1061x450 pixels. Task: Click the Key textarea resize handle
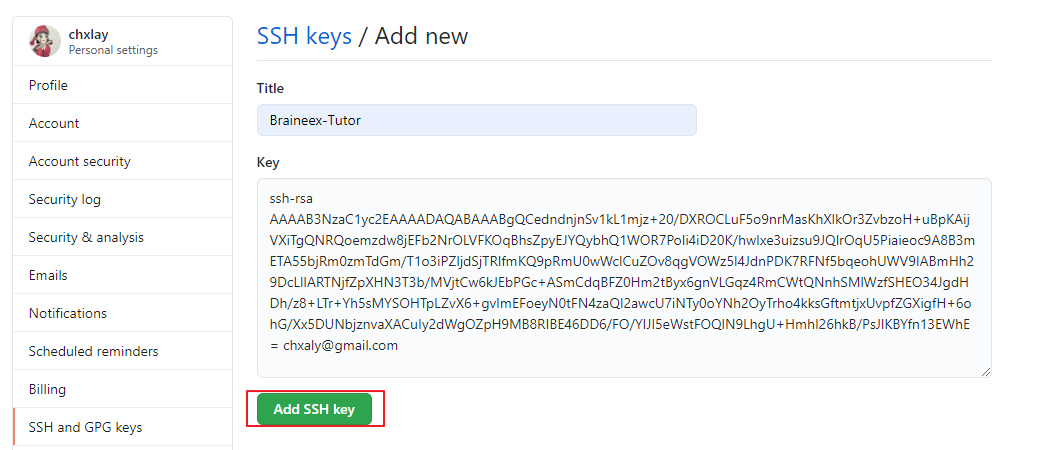(x=985, y=371)
